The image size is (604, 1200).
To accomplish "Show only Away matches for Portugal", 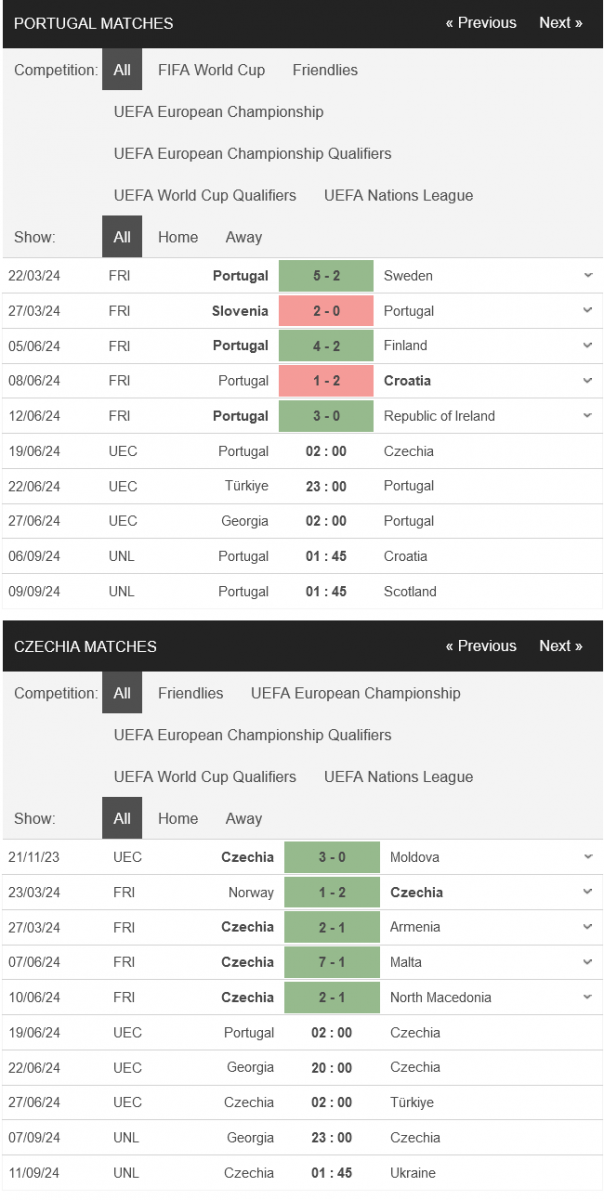I will click(x=244, y=237).
